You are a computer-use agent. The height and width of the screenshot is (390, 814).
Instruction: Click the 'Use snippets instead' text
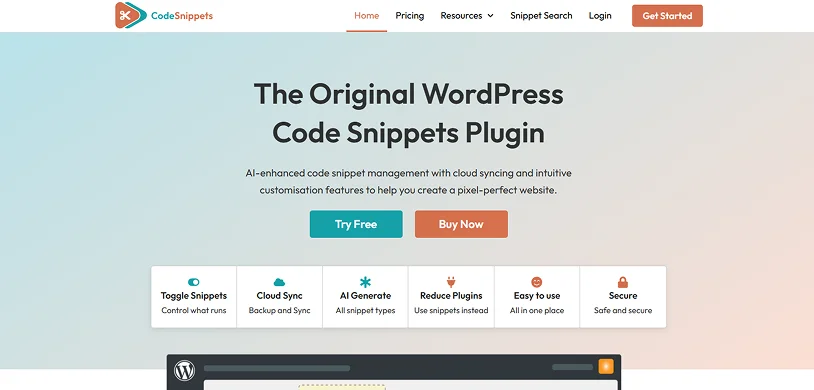pyautogui.click(x=451, y=311)
